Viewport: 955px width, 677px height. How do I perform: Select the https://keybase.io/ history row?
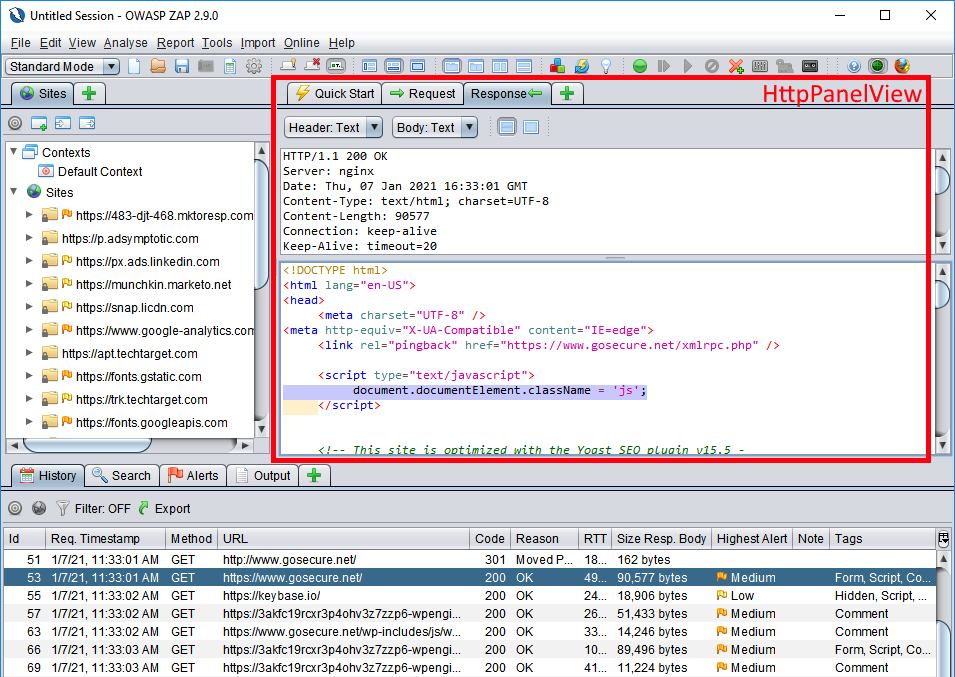pos(469,595)
